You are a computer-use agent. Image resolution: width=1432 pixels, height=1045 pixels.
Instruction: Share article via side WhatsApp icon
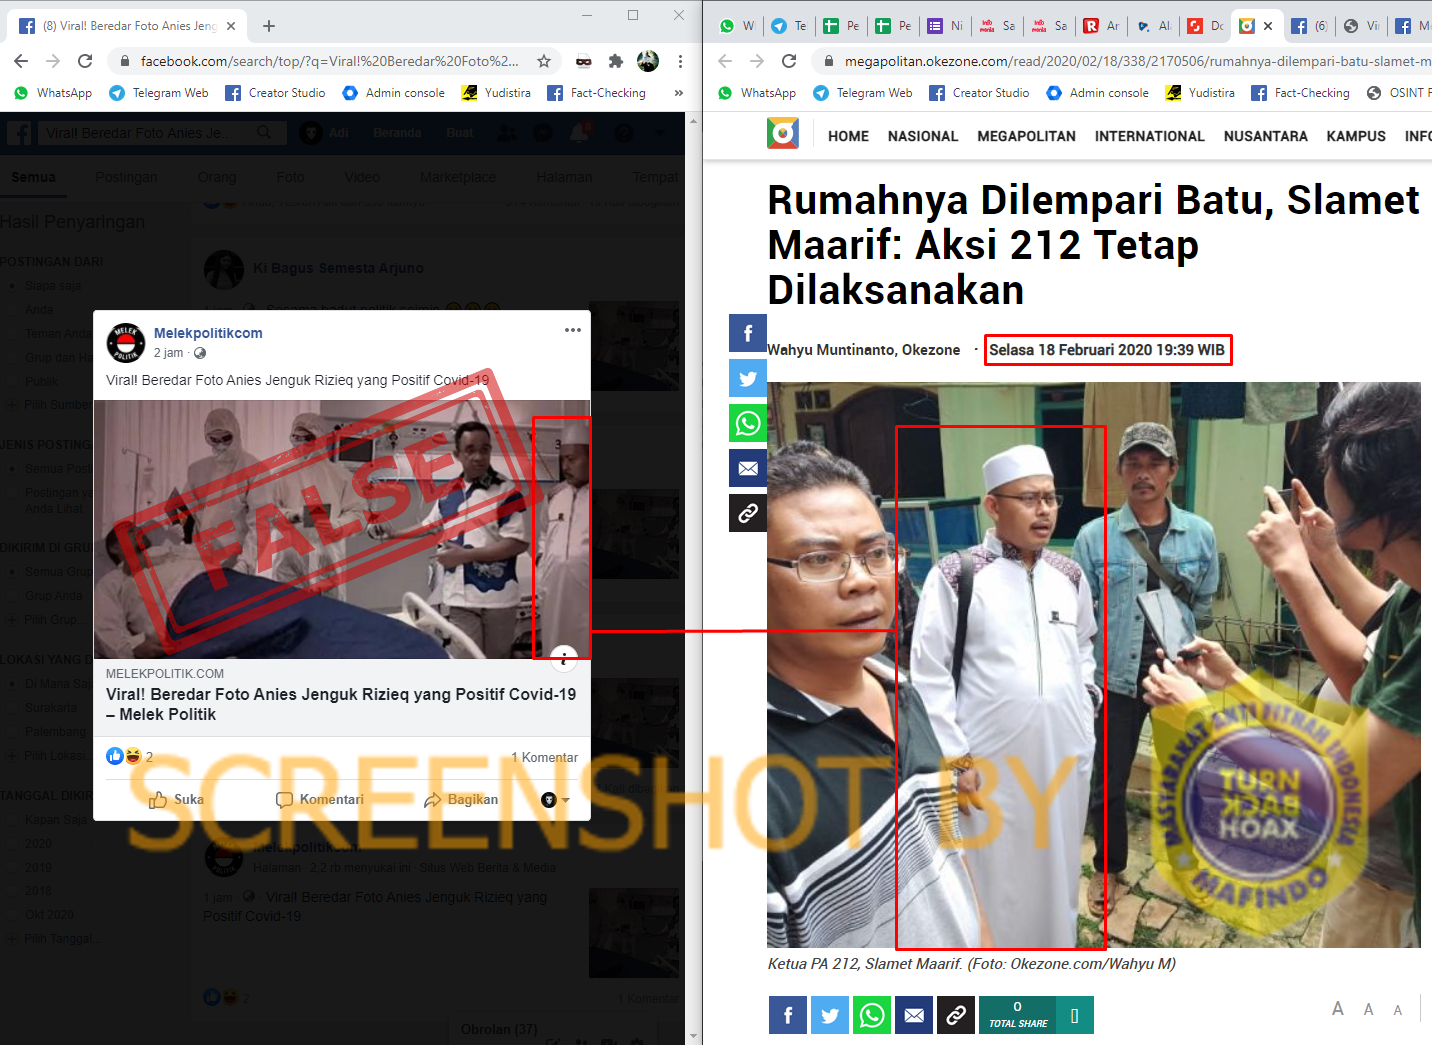coord(748,423)
